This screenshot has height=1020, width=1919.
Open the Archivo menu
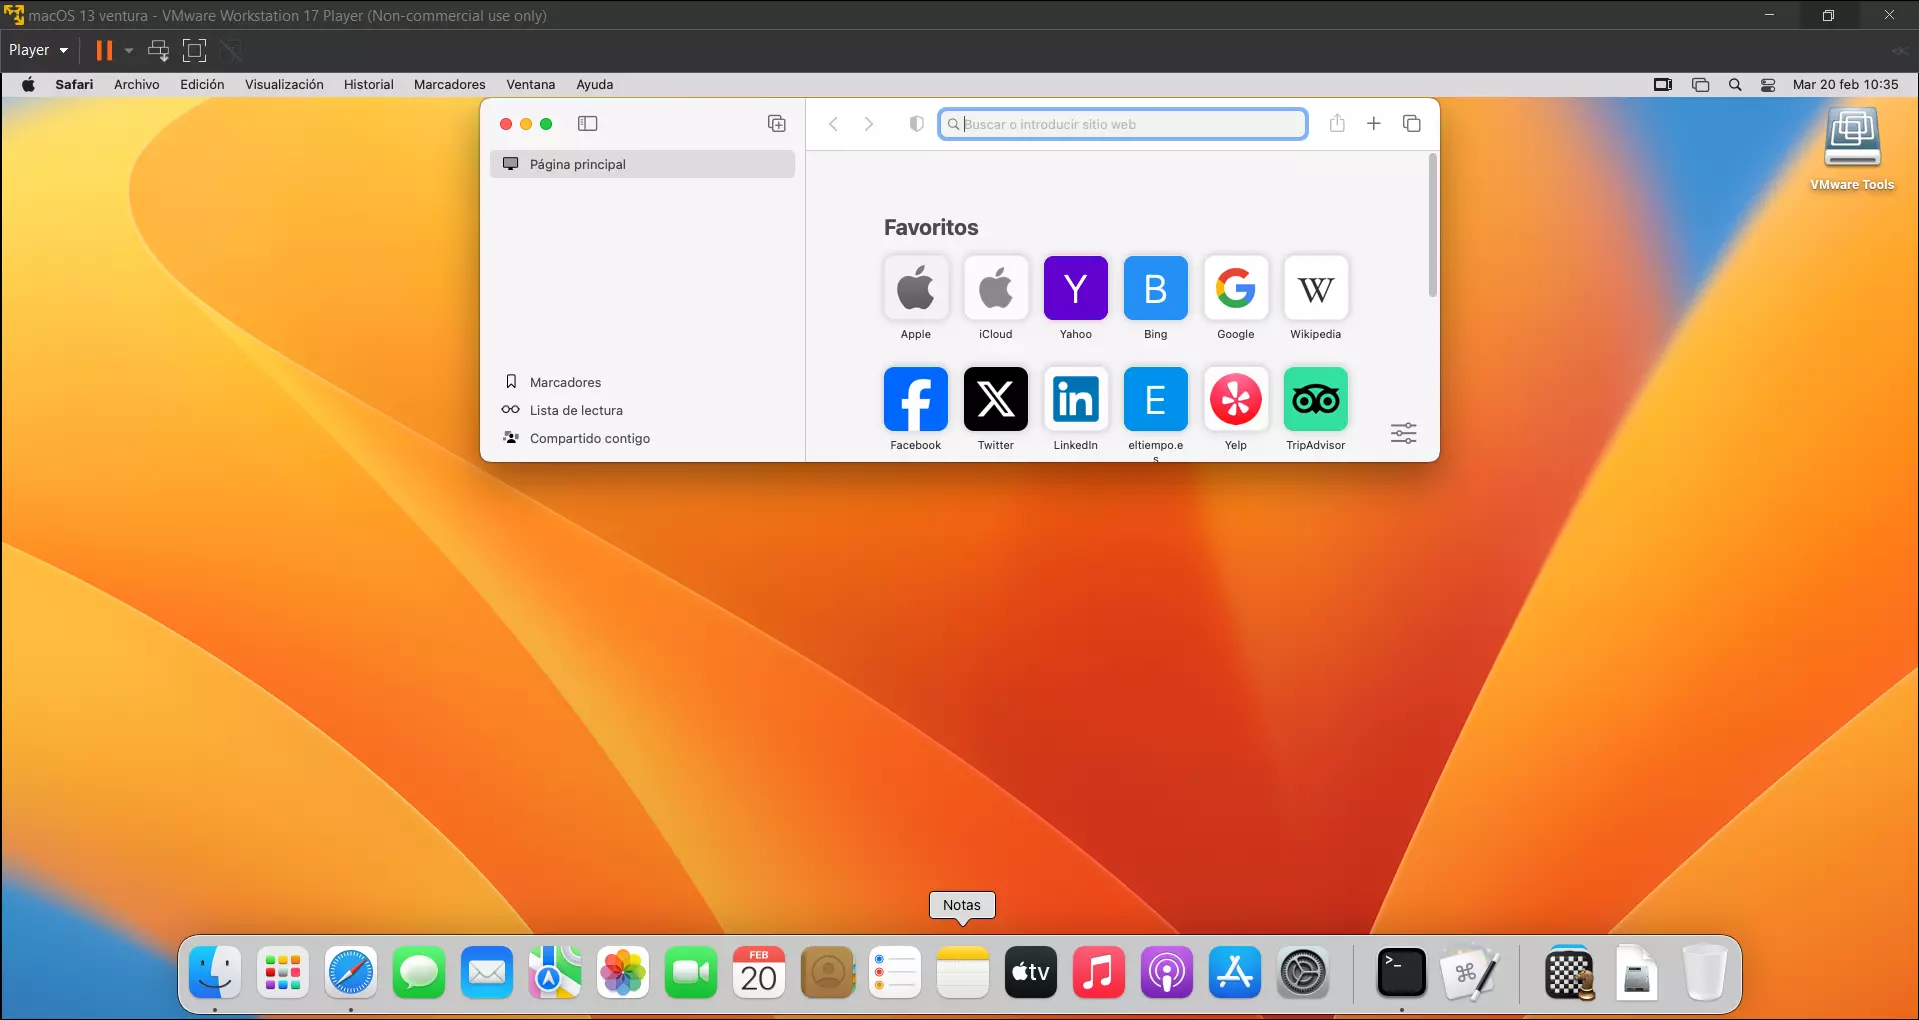pos(137,85)
